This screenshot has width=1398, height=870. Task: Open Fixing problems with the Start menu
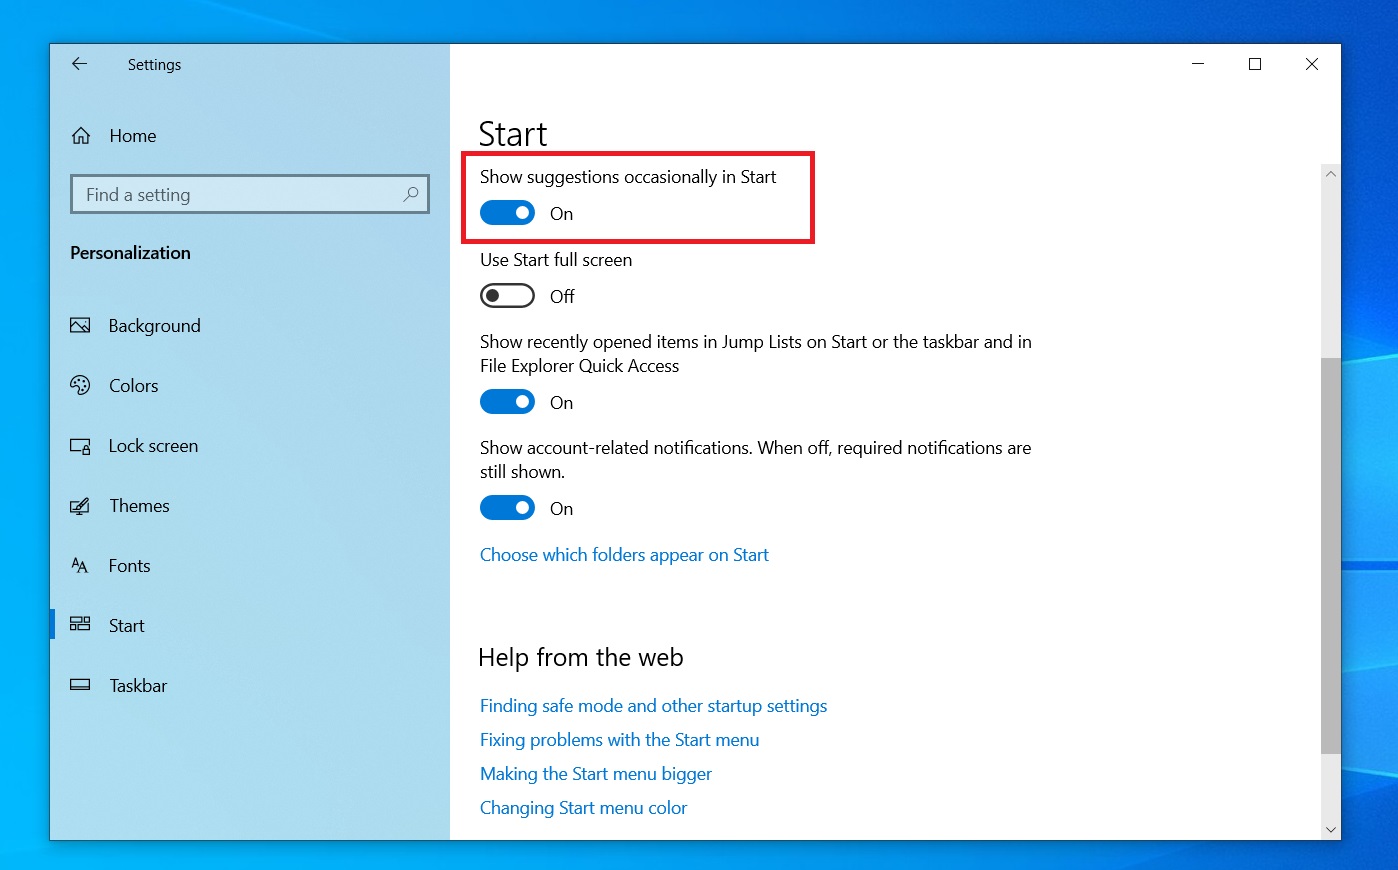click(x=619, y=740)
